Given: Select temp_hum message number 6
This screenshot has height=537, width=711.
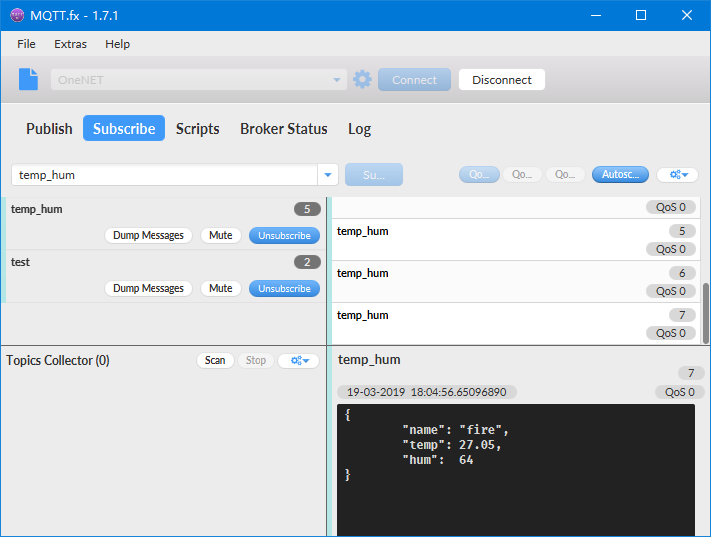Looking at the screenshot, I should click(516, 282).
